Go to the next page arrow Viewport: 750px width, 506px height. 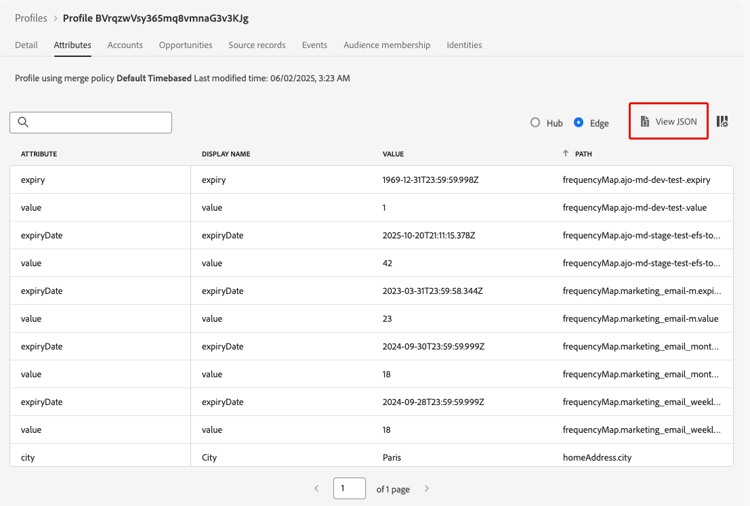click(x=427, y=489)
